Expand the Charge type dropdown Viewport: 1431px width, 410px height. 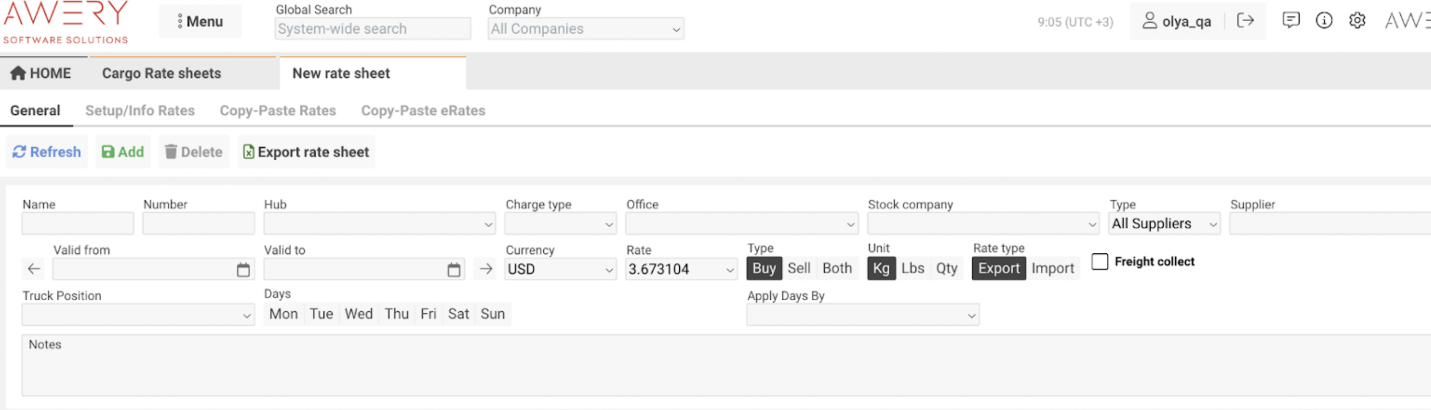tap(561, 224)
